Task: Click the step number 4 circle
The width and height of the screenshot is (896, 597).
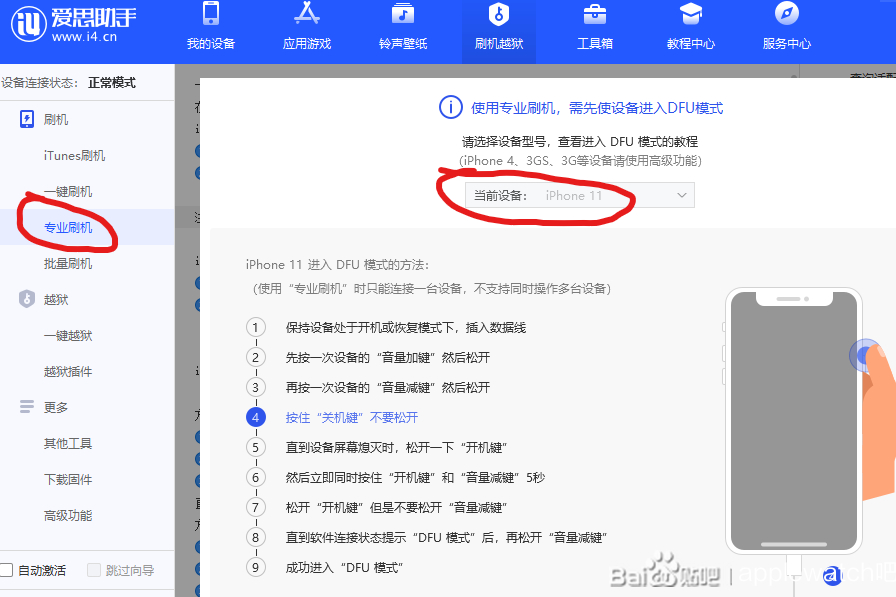Action: 255,418
